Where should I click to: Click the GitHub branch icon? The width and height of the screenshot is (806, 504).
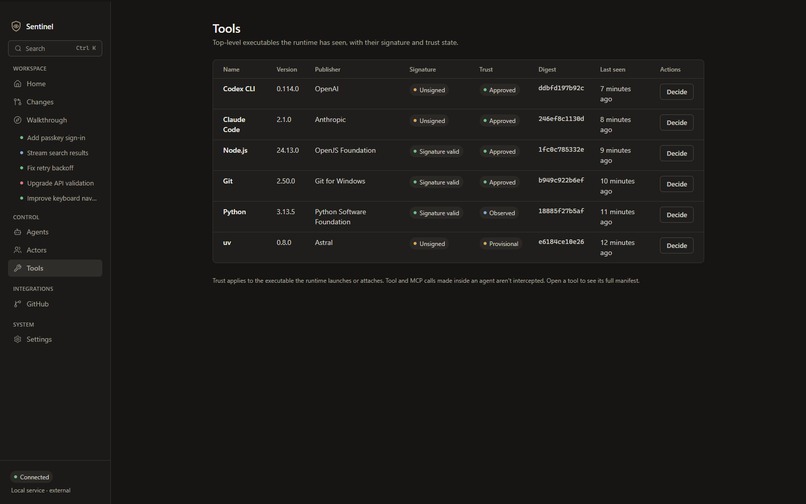(x=17, y=304)
